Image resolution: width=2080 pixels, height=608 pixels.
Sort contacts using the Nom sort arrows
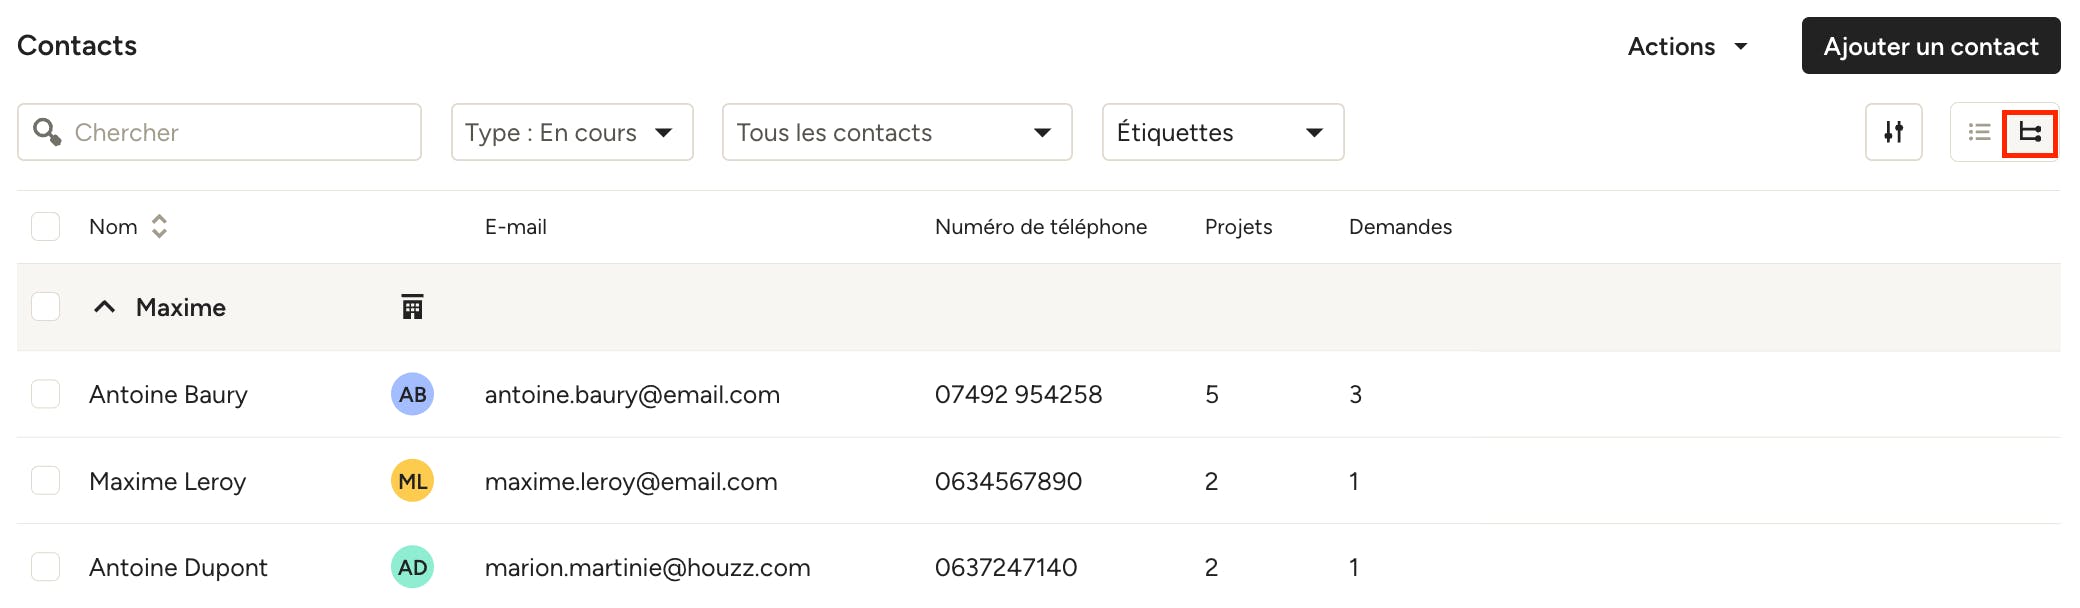pyautogui.click(x=159, y=227)
